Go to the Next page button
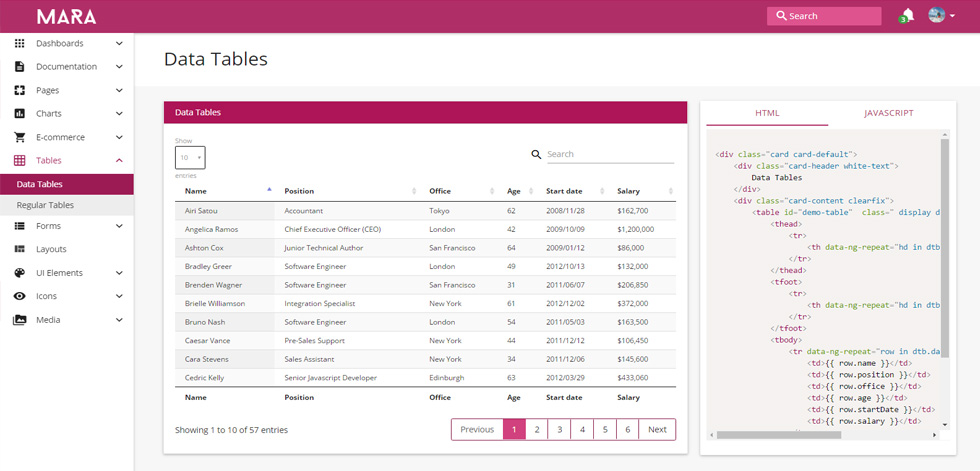This screenshot has width=980, height=471. click(x=657, y=429)
